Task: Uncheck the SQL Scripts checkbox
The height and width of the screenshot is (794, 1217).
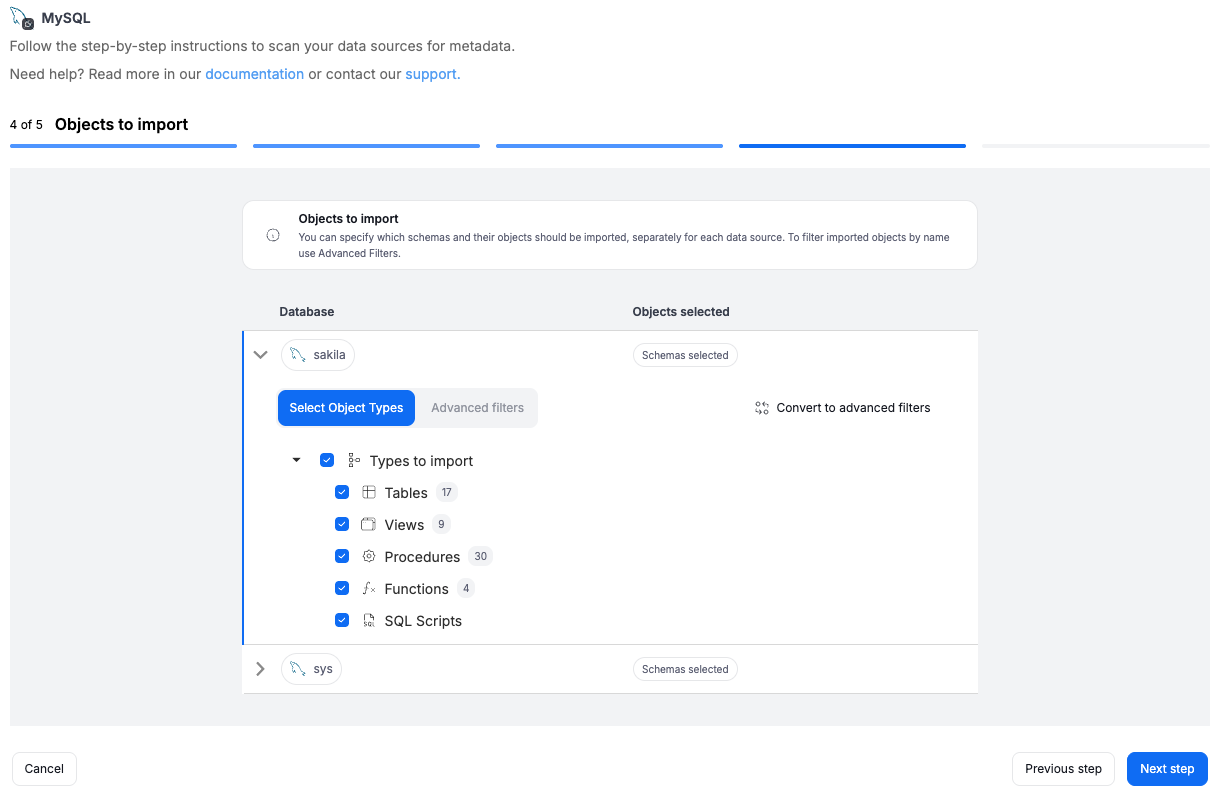Action: coord(342,621)
